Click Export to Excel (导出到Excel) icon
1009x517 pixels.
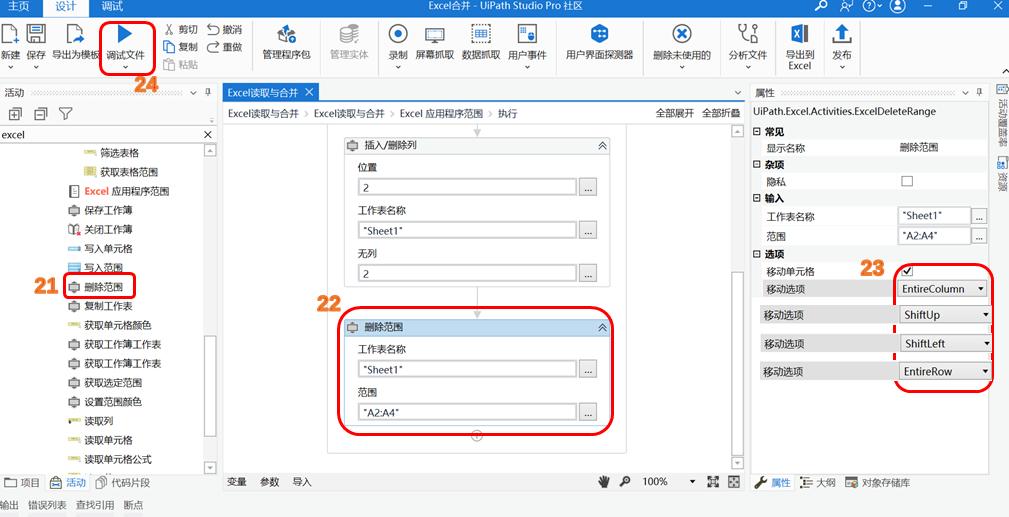click(x=800, y=34)
